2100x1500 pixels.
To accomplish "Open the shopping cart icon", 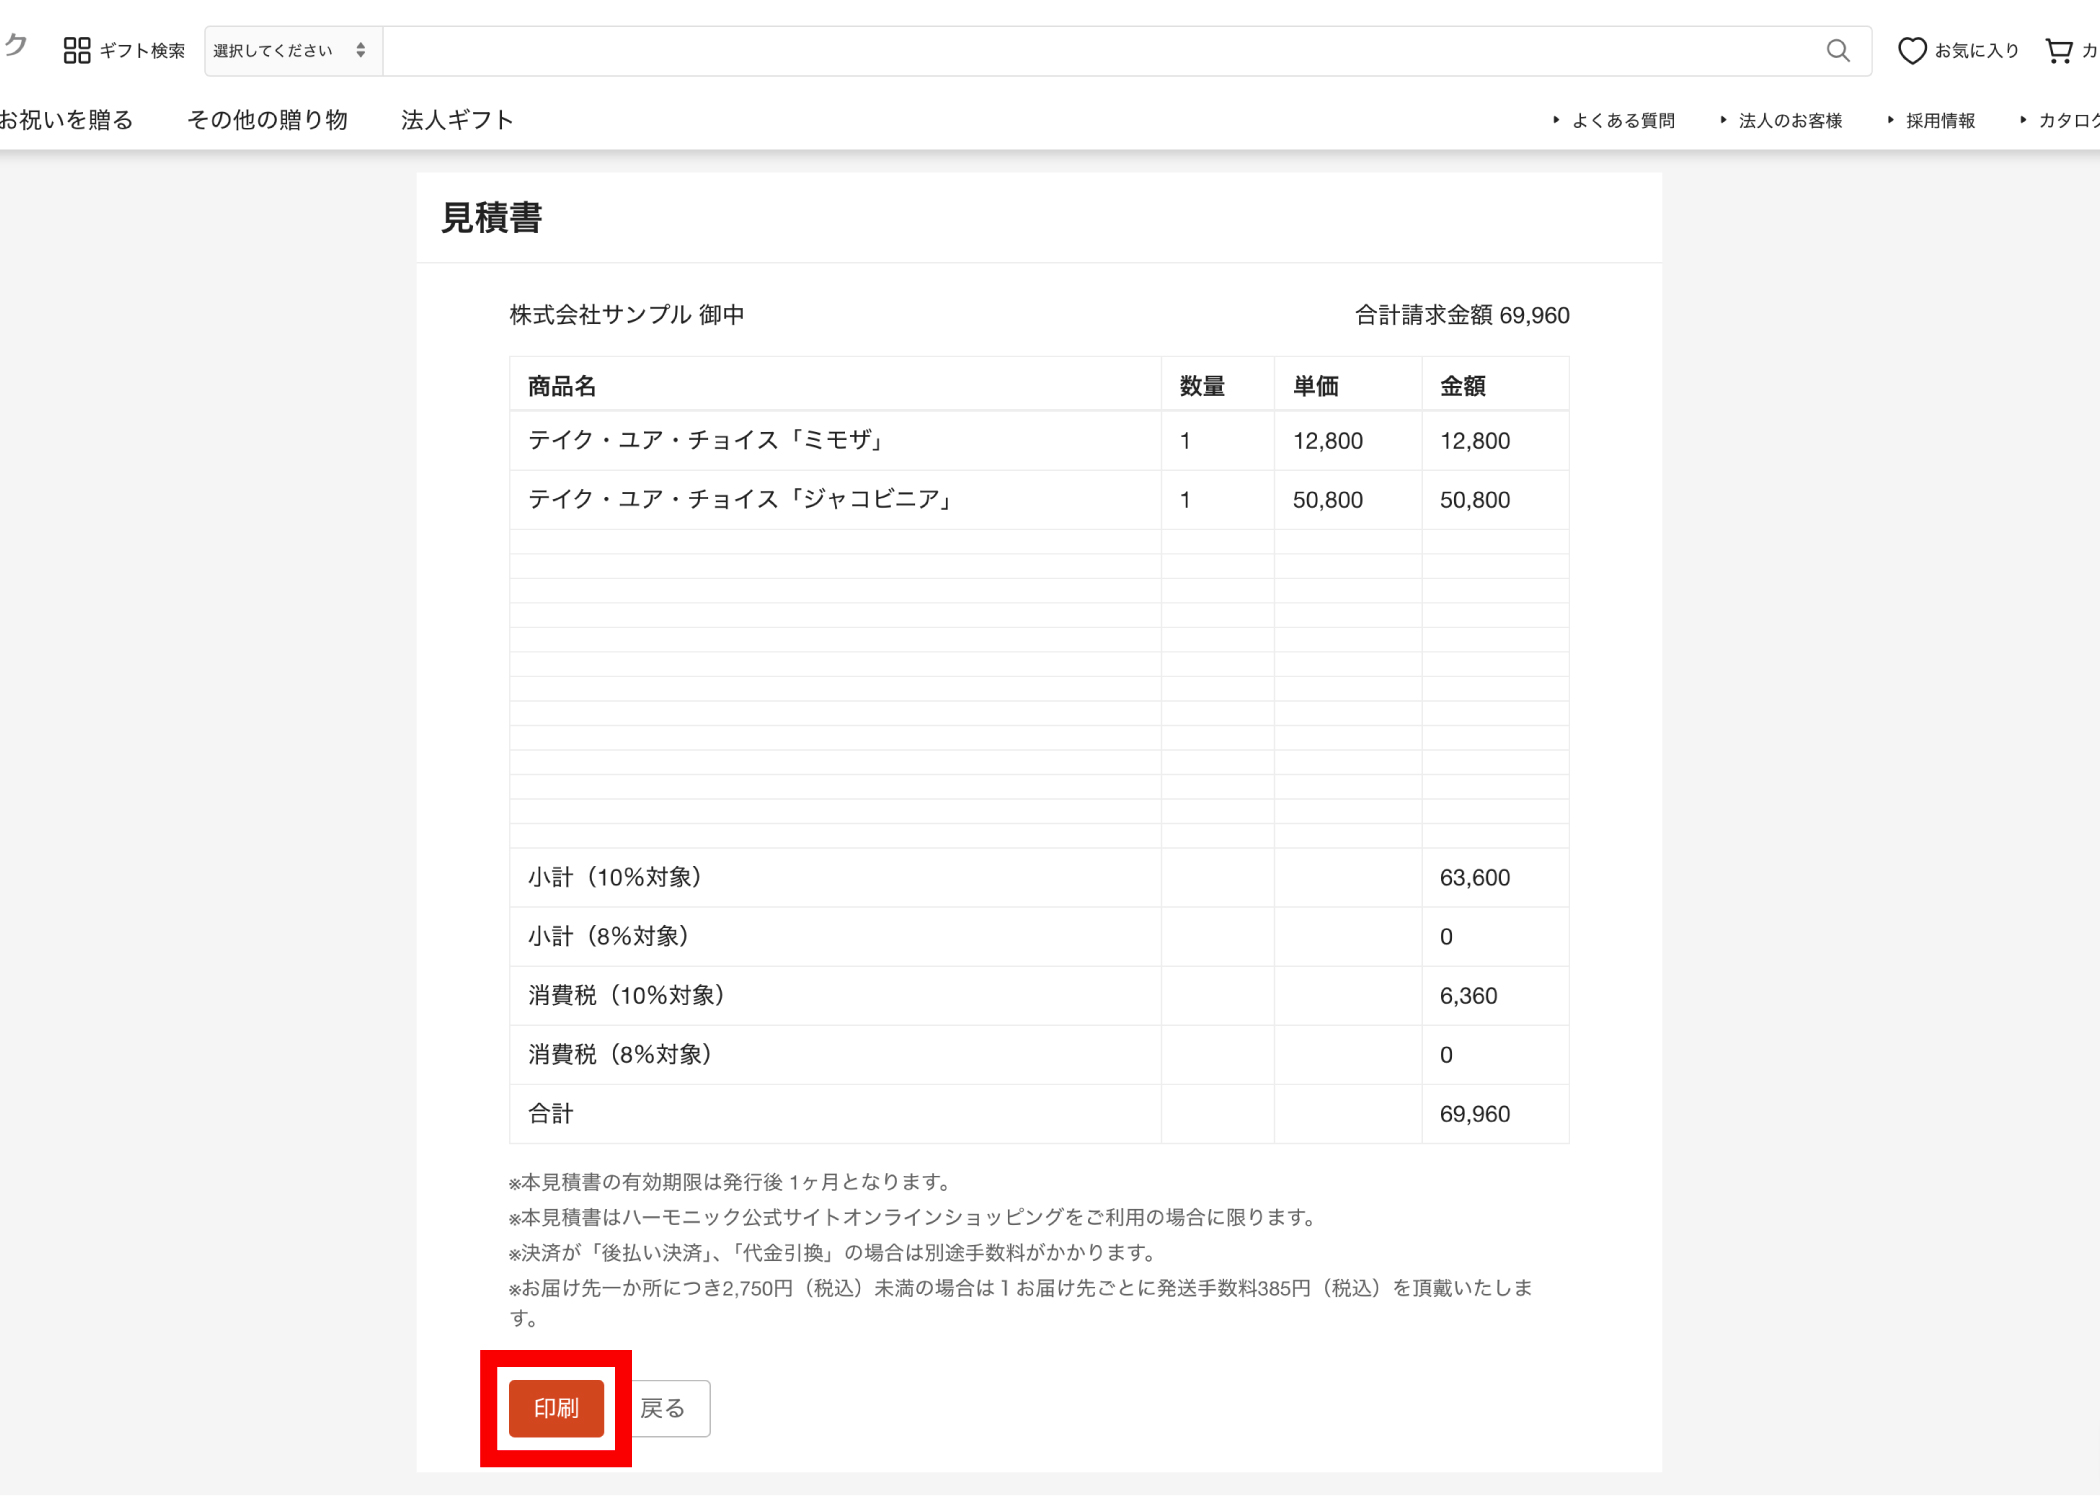I will tap(2060, 50).
